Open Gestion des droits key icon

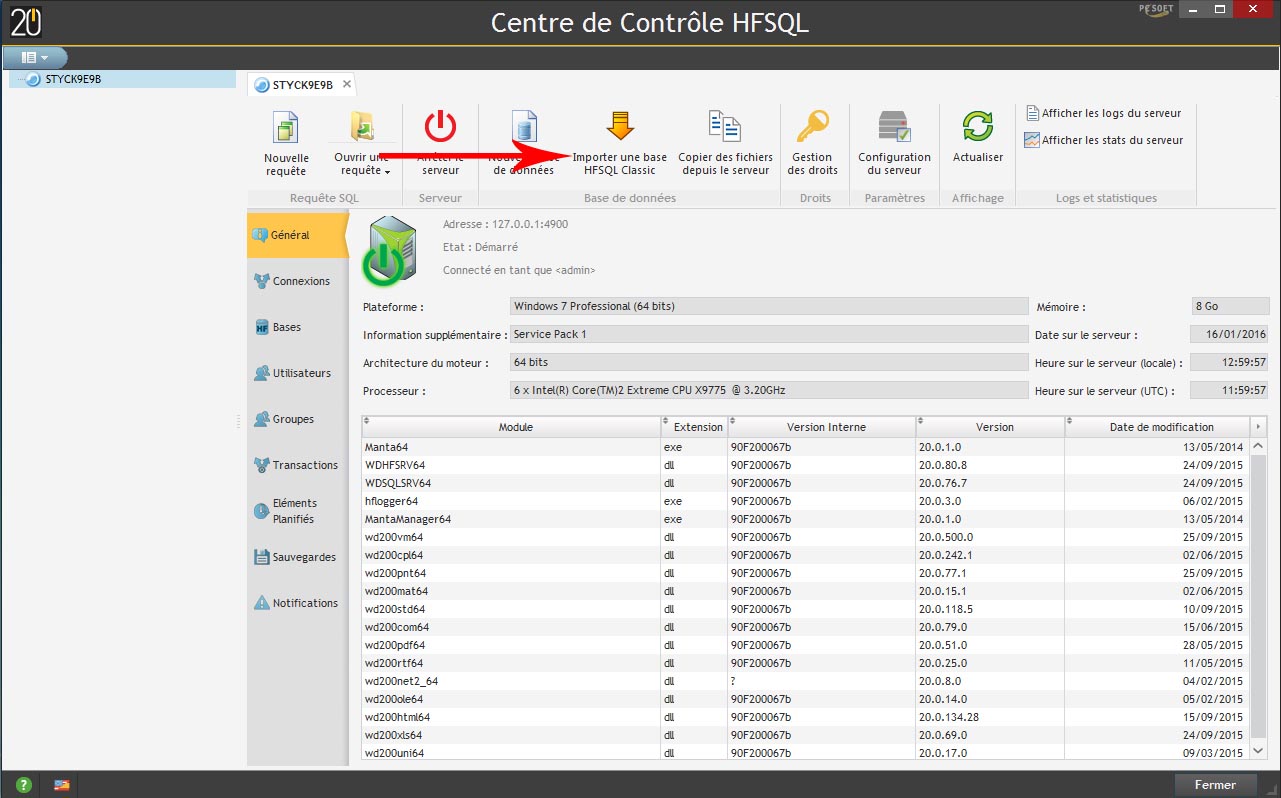[x=813, y=127]
